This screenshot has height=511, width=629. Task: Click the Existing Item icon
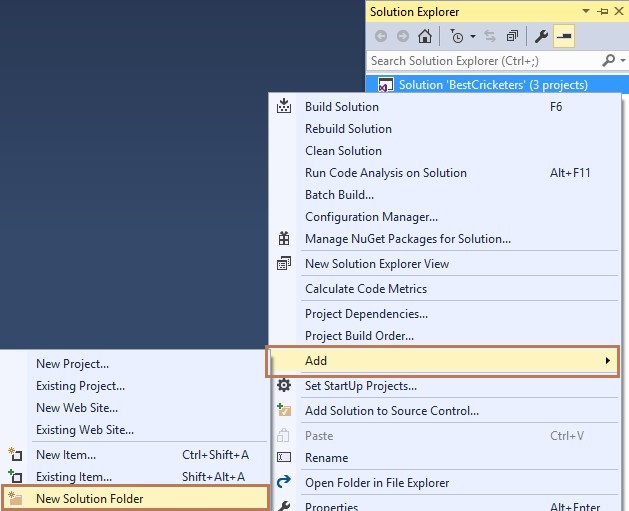(x=15, y=476)
